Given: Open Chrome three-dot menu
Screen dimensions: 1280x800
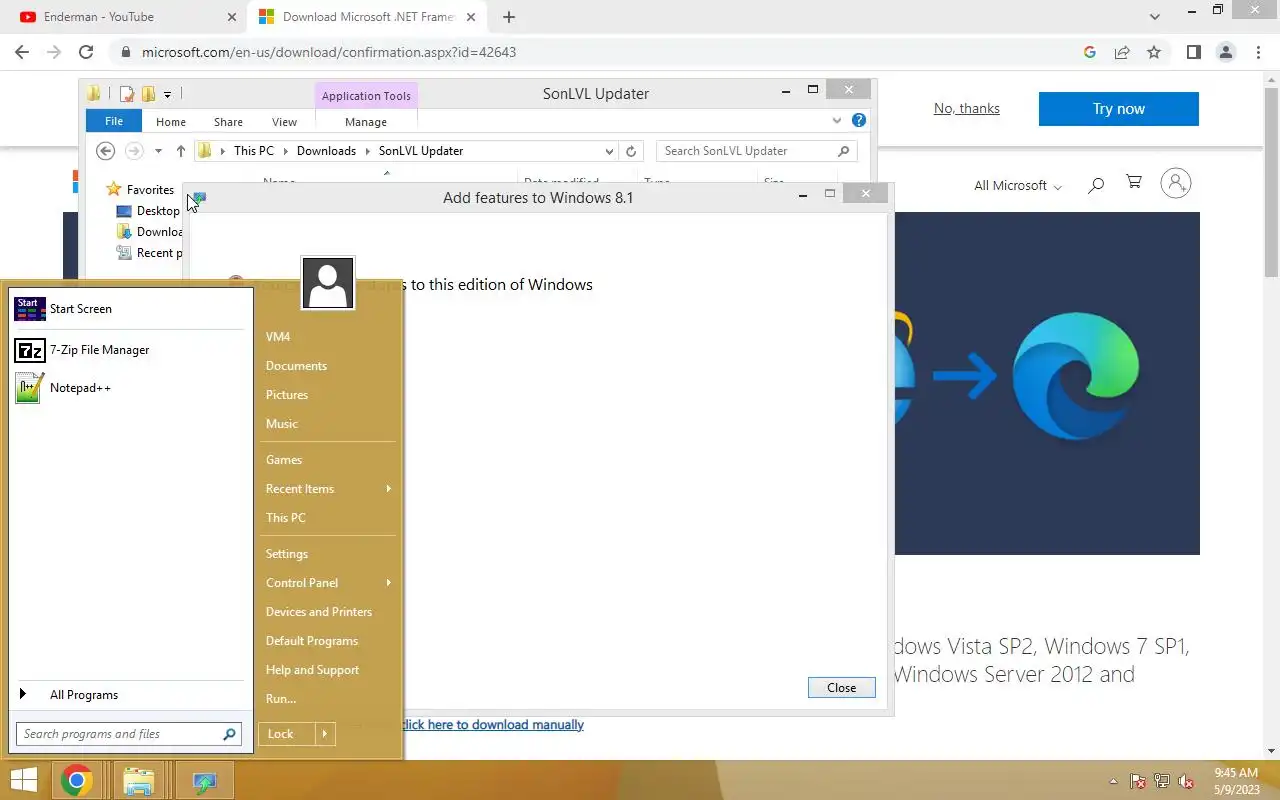Looking at the screenshot, I should point(1258,52).
